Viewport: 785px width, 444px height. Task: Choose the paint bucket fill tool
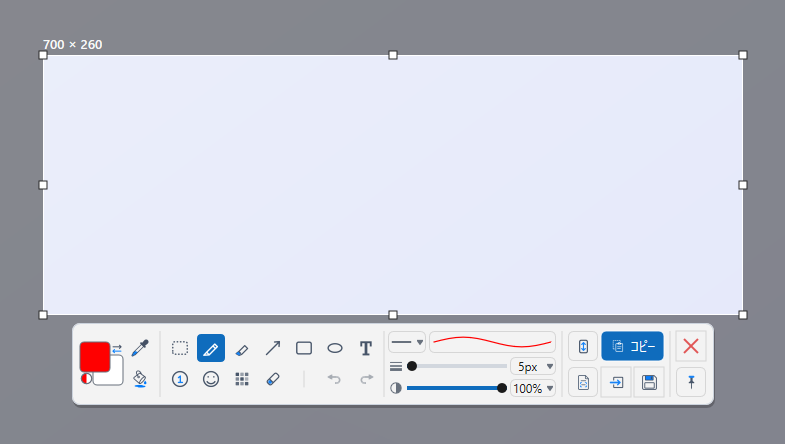[x=140, y=378]
